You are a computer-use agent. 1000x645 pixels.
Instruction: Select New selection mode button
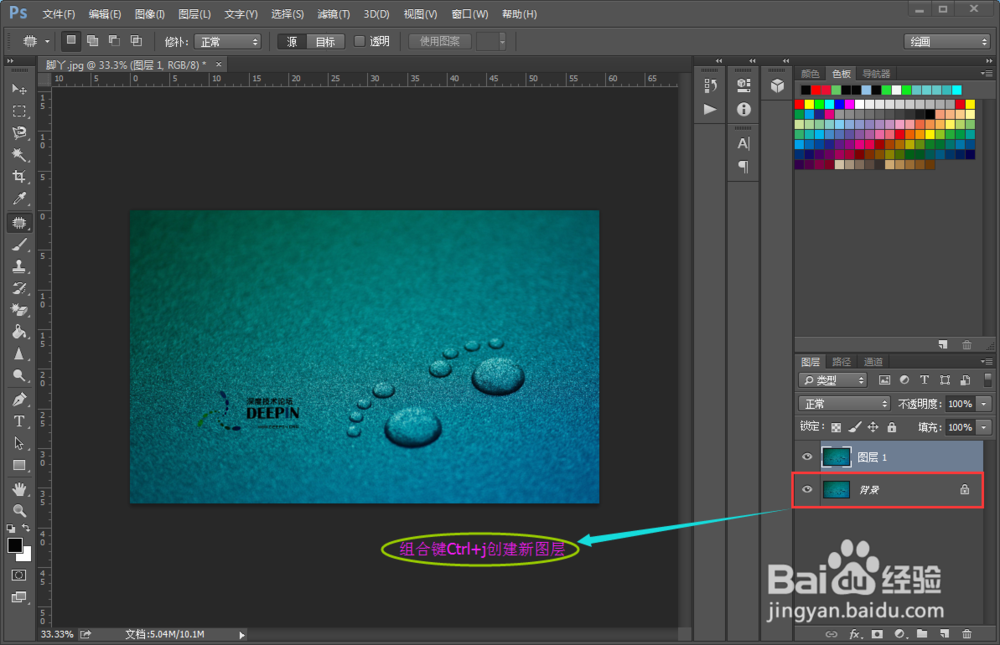click(x=71, y=41)
